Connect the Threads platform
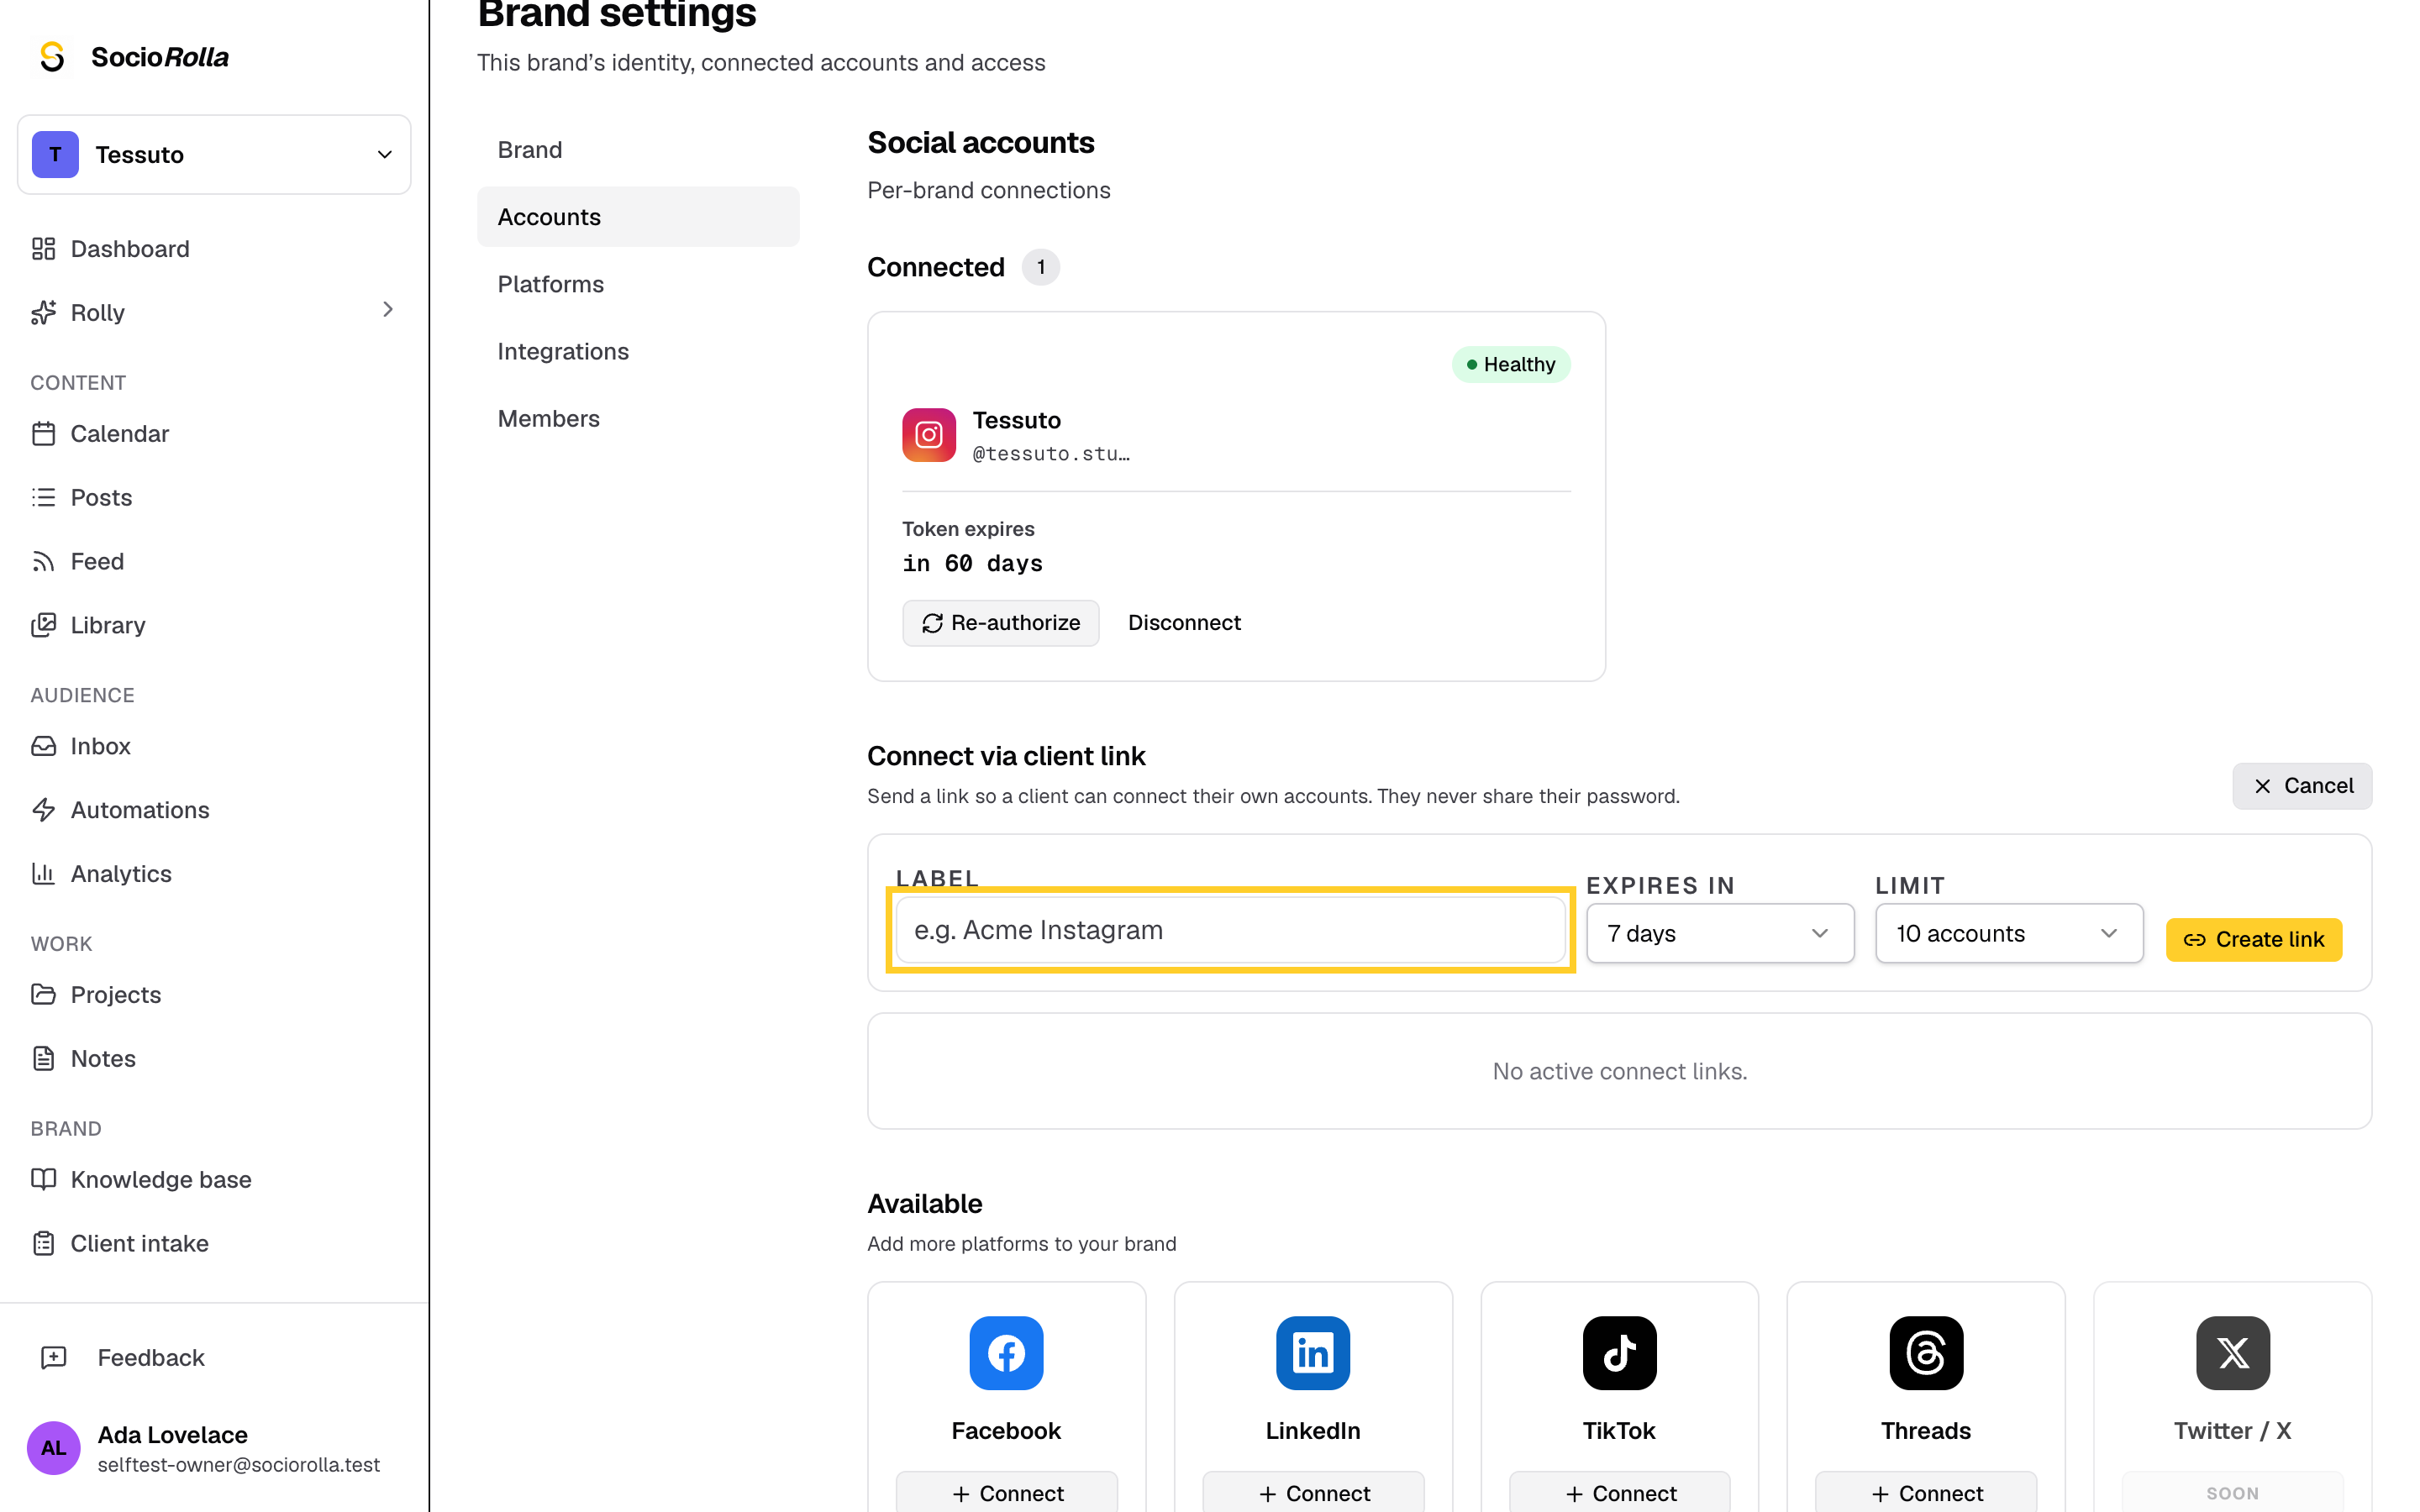The width and height of the screenshot is (2420, 1512). click(x=1926, y=1492)
